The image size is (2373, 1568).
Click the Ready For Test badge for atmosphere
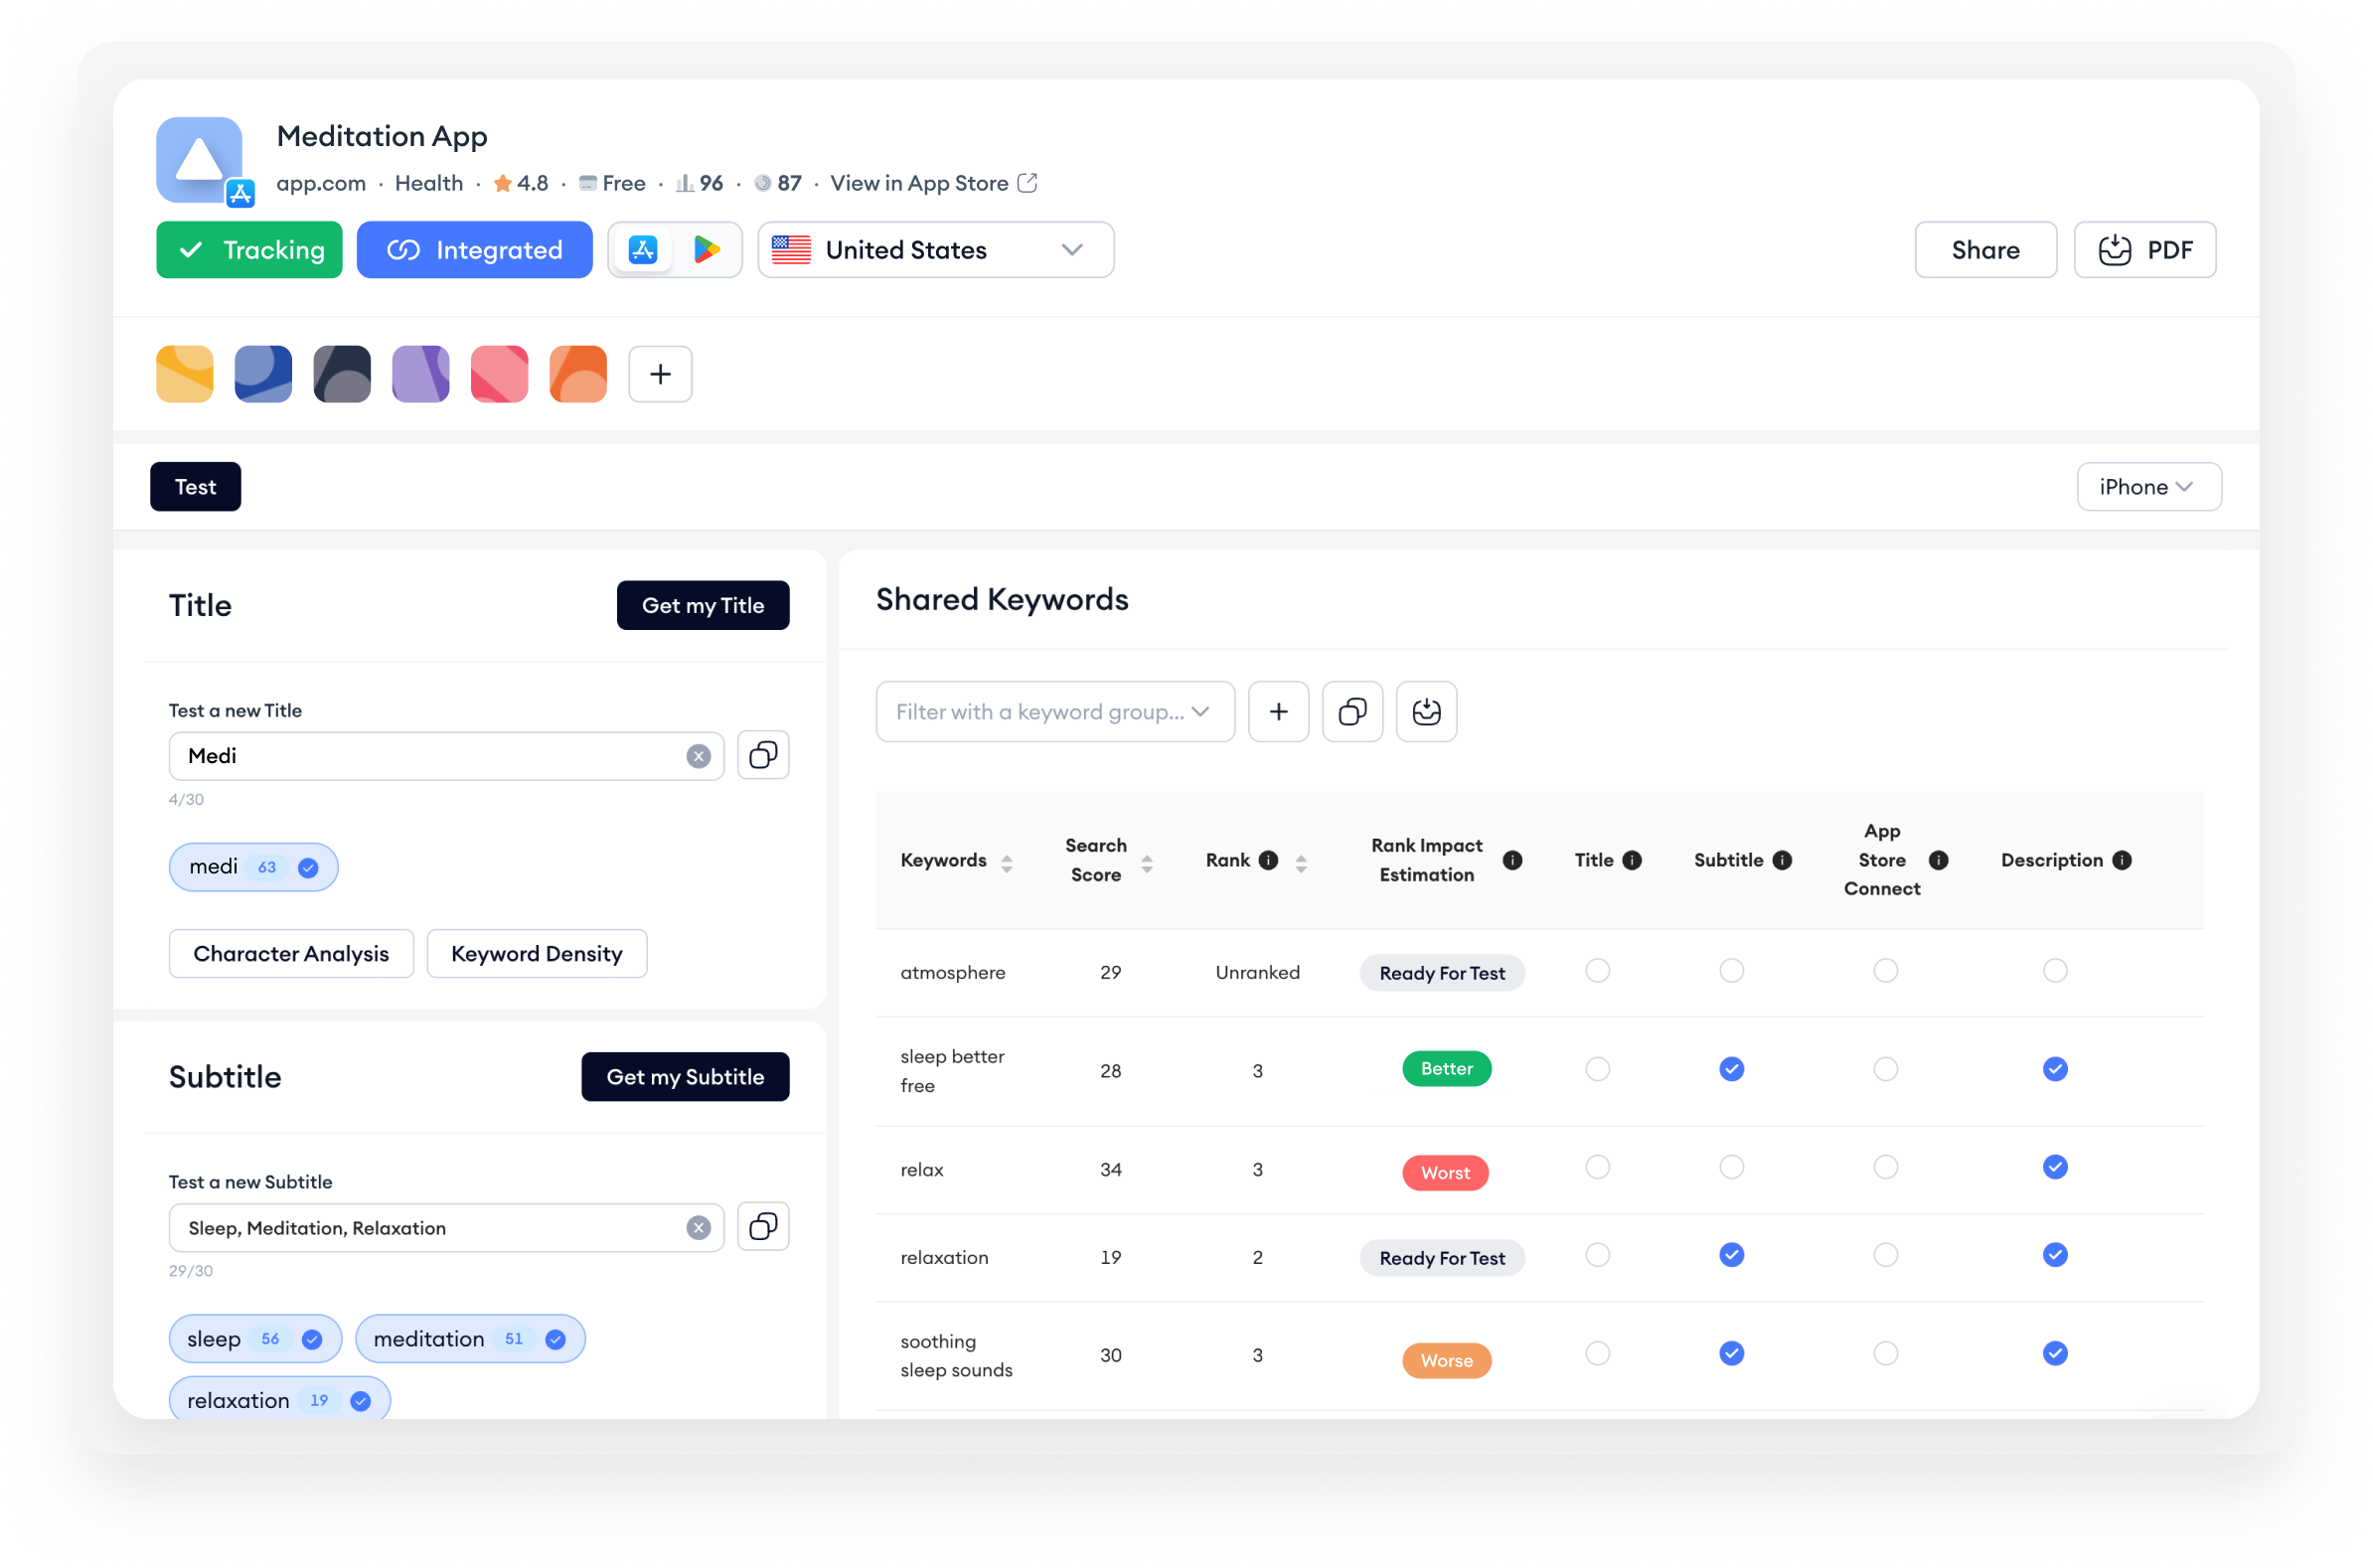tap(1442, 973)
